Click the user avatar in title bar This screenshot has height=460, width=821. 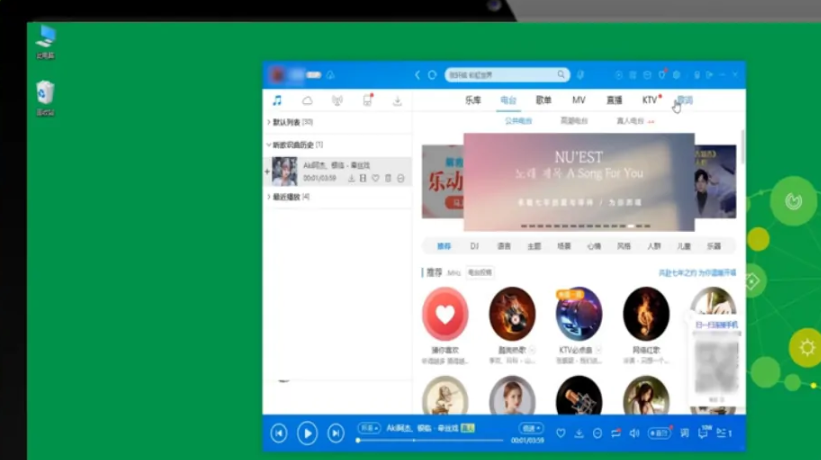pyautogui.click(x=277, y=75)
